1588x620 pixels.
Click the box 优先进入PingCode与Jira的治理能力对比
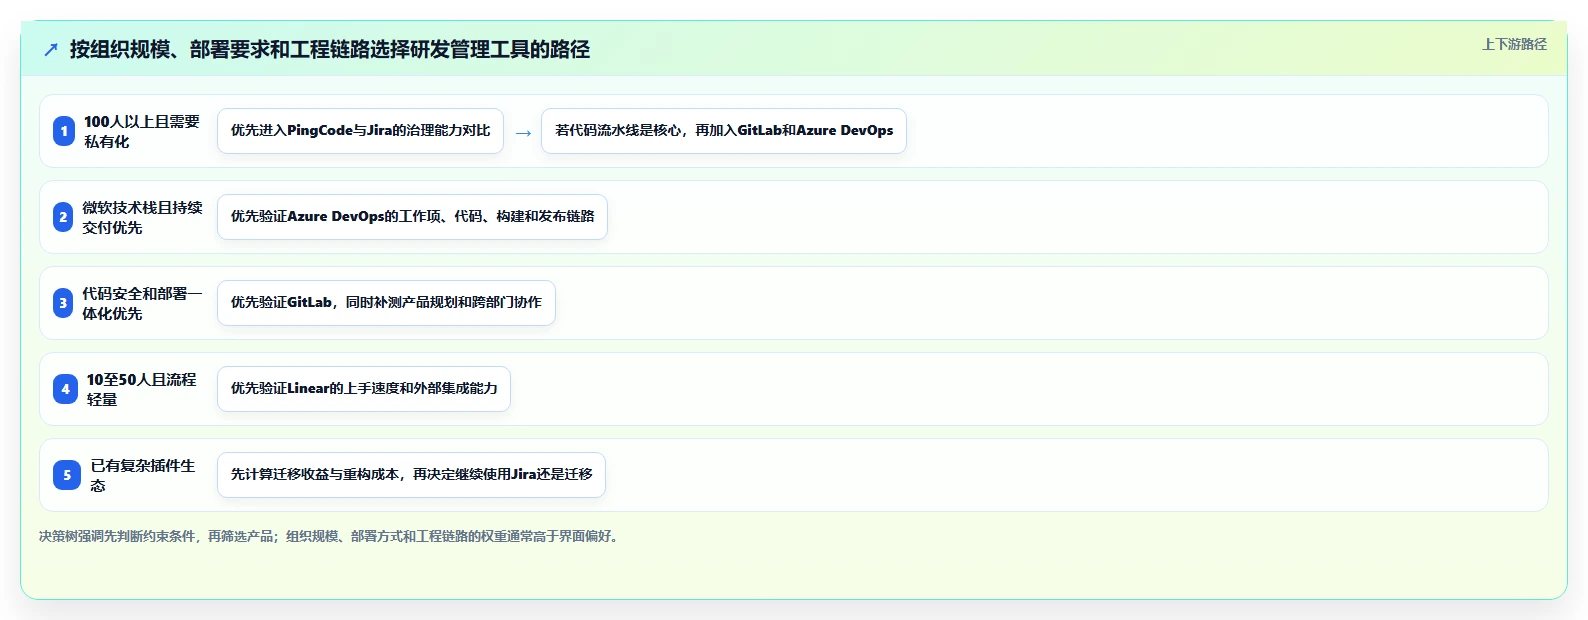pos(360,131)
